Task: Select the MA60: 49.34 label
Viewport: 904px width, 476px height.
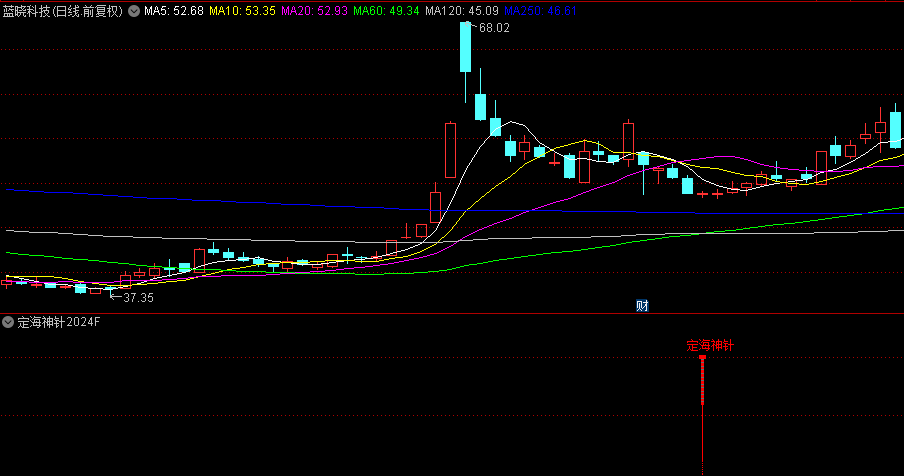Action: click(x=386, y=11)
